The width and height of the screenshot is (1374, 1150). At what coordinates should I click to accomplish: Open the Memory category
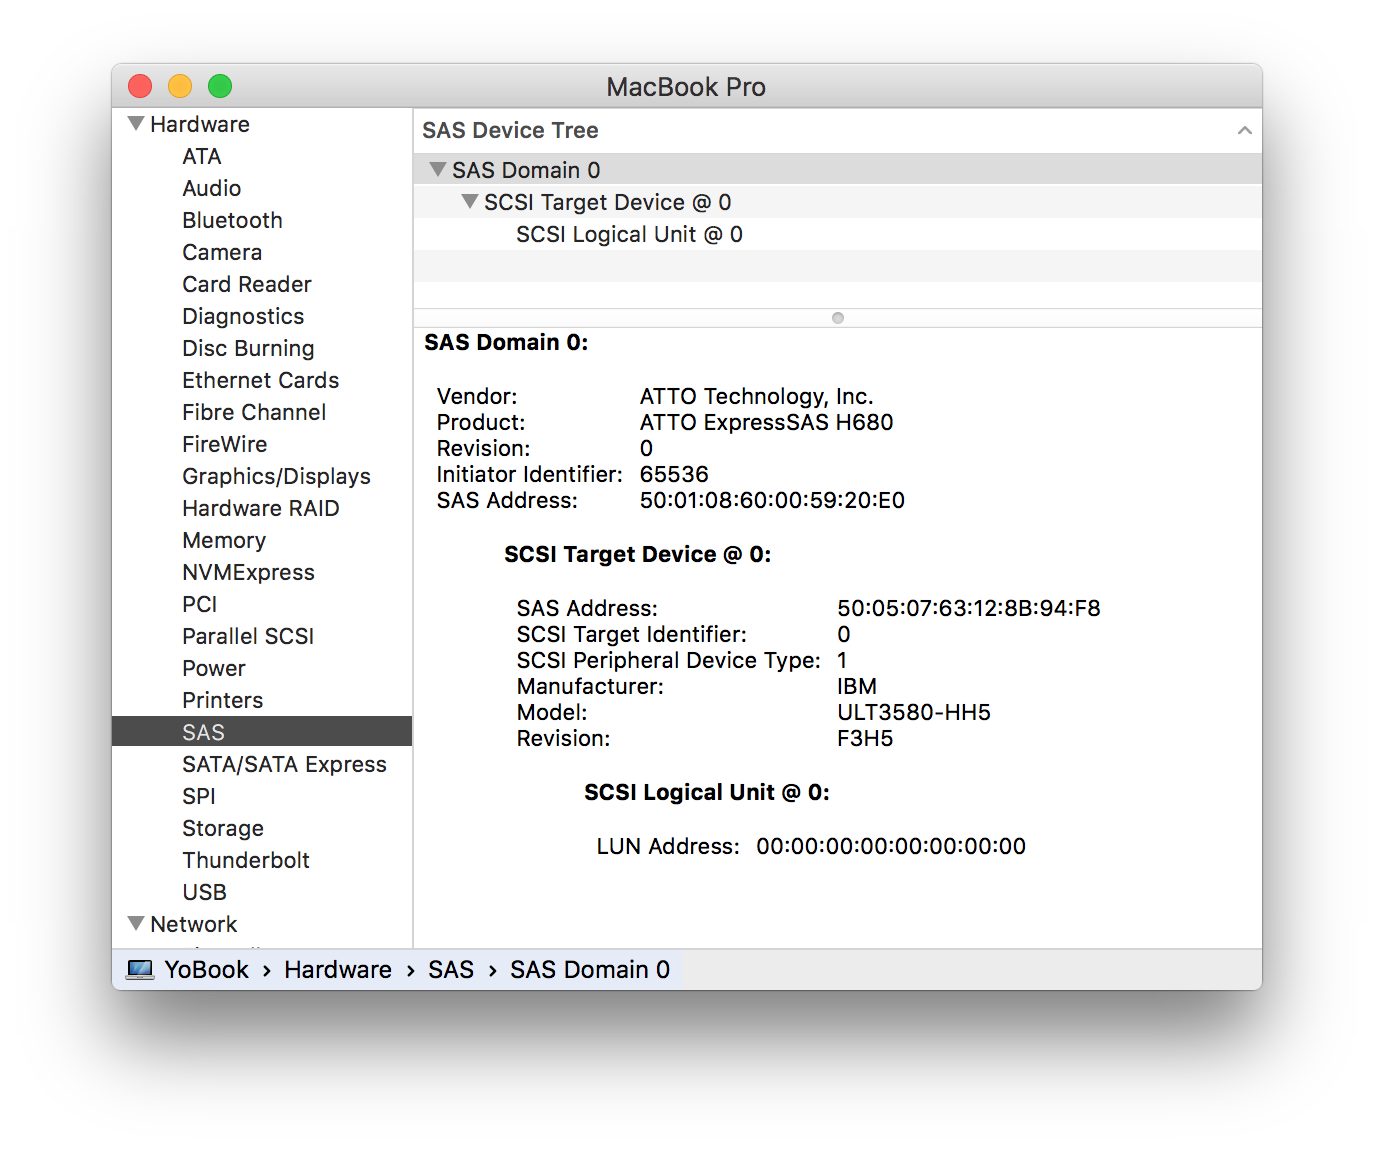click(224, 540)
